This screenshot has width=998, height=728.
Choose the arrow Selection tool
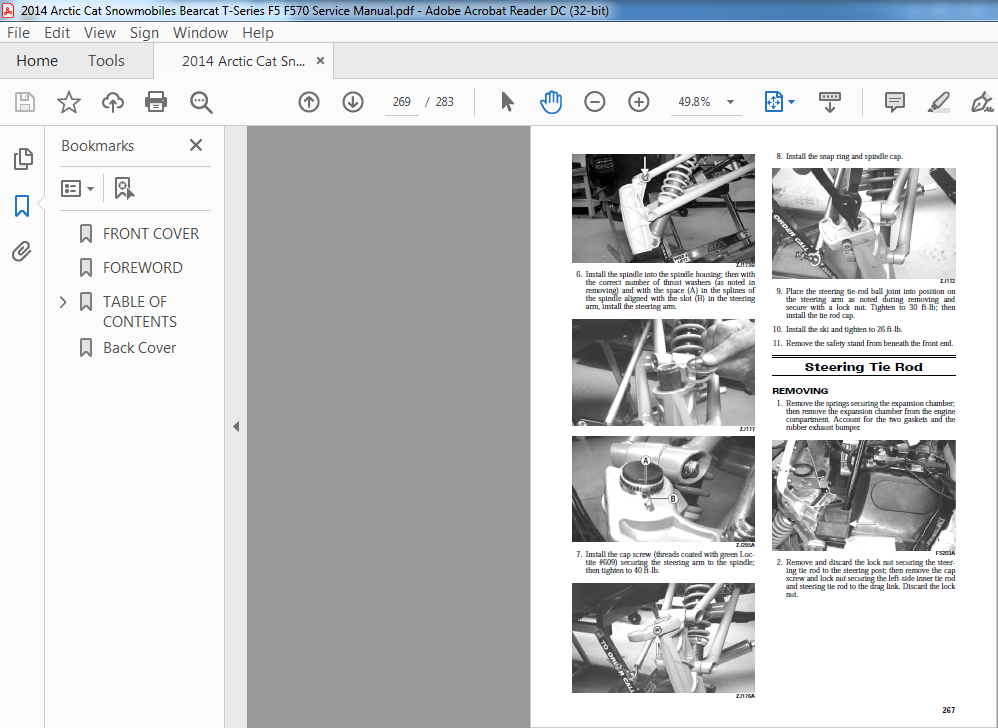(507, 102)
